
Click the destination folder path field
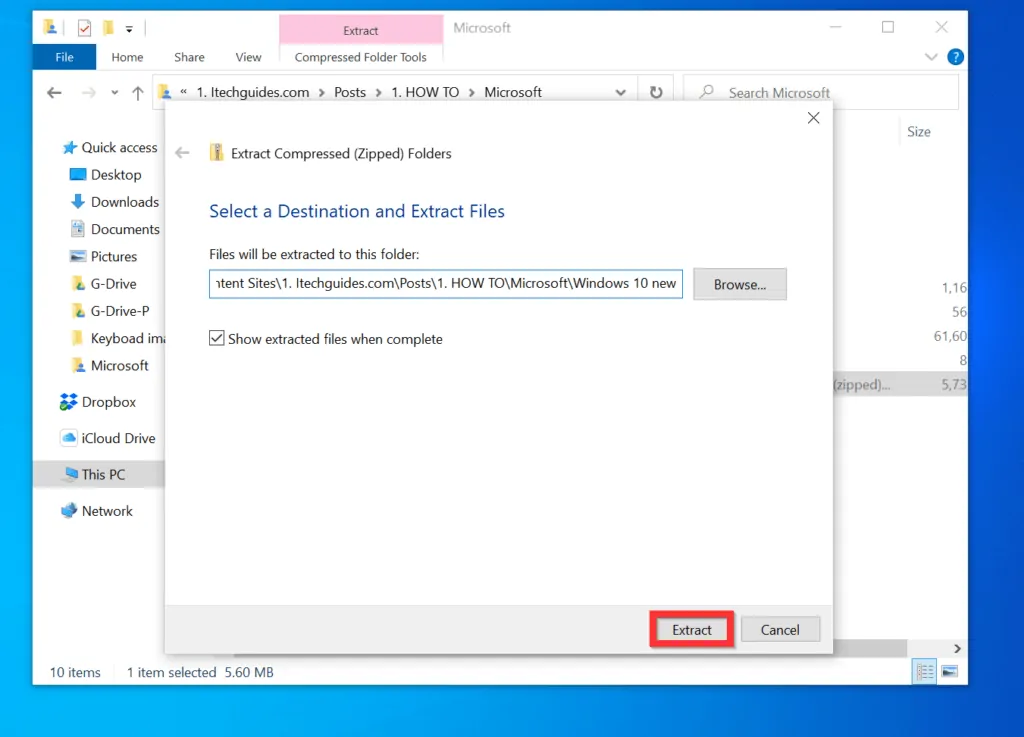(446, 283)
